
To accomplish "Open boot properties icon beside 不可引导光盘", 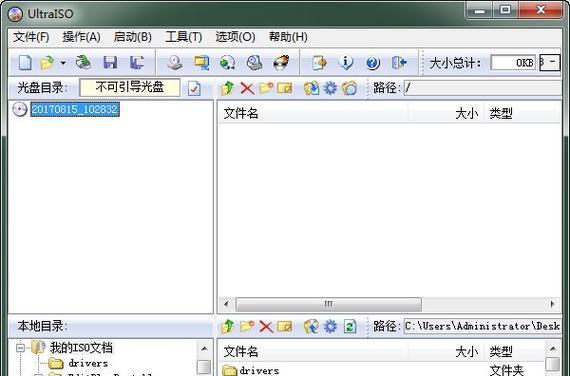I will pos(194,88).
